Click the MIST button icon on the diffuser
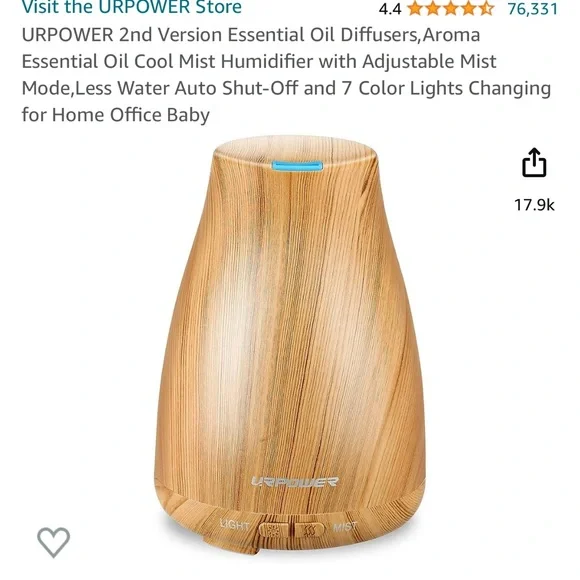 point(309,530)
